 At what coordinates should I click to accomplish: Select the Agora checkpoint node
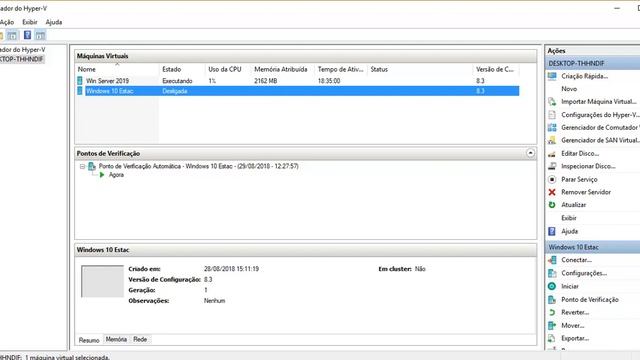coord(116,175)
